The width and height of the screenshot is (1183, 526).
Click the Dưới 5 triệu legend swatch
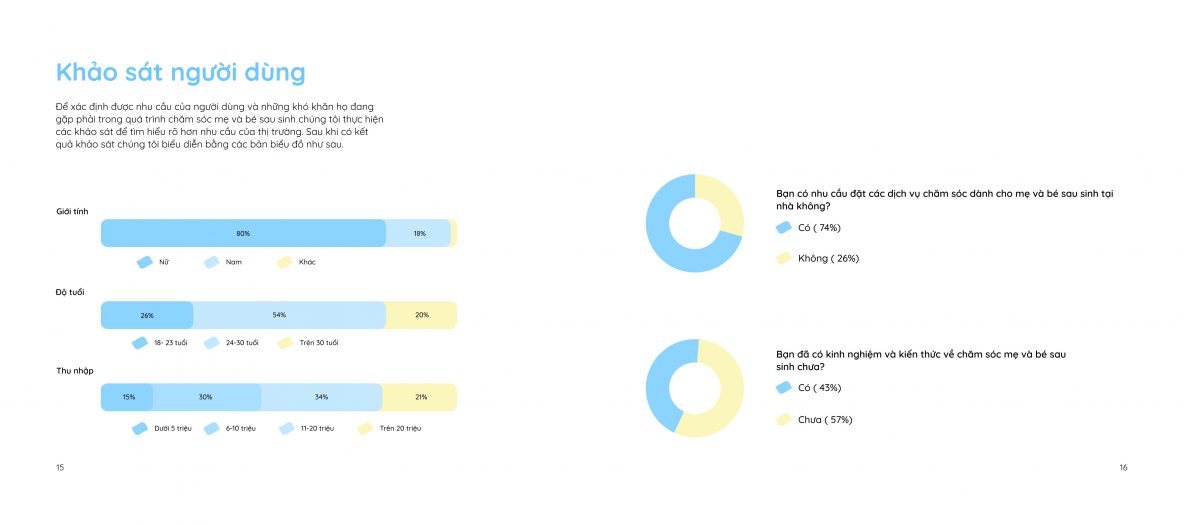click(140, 429)
